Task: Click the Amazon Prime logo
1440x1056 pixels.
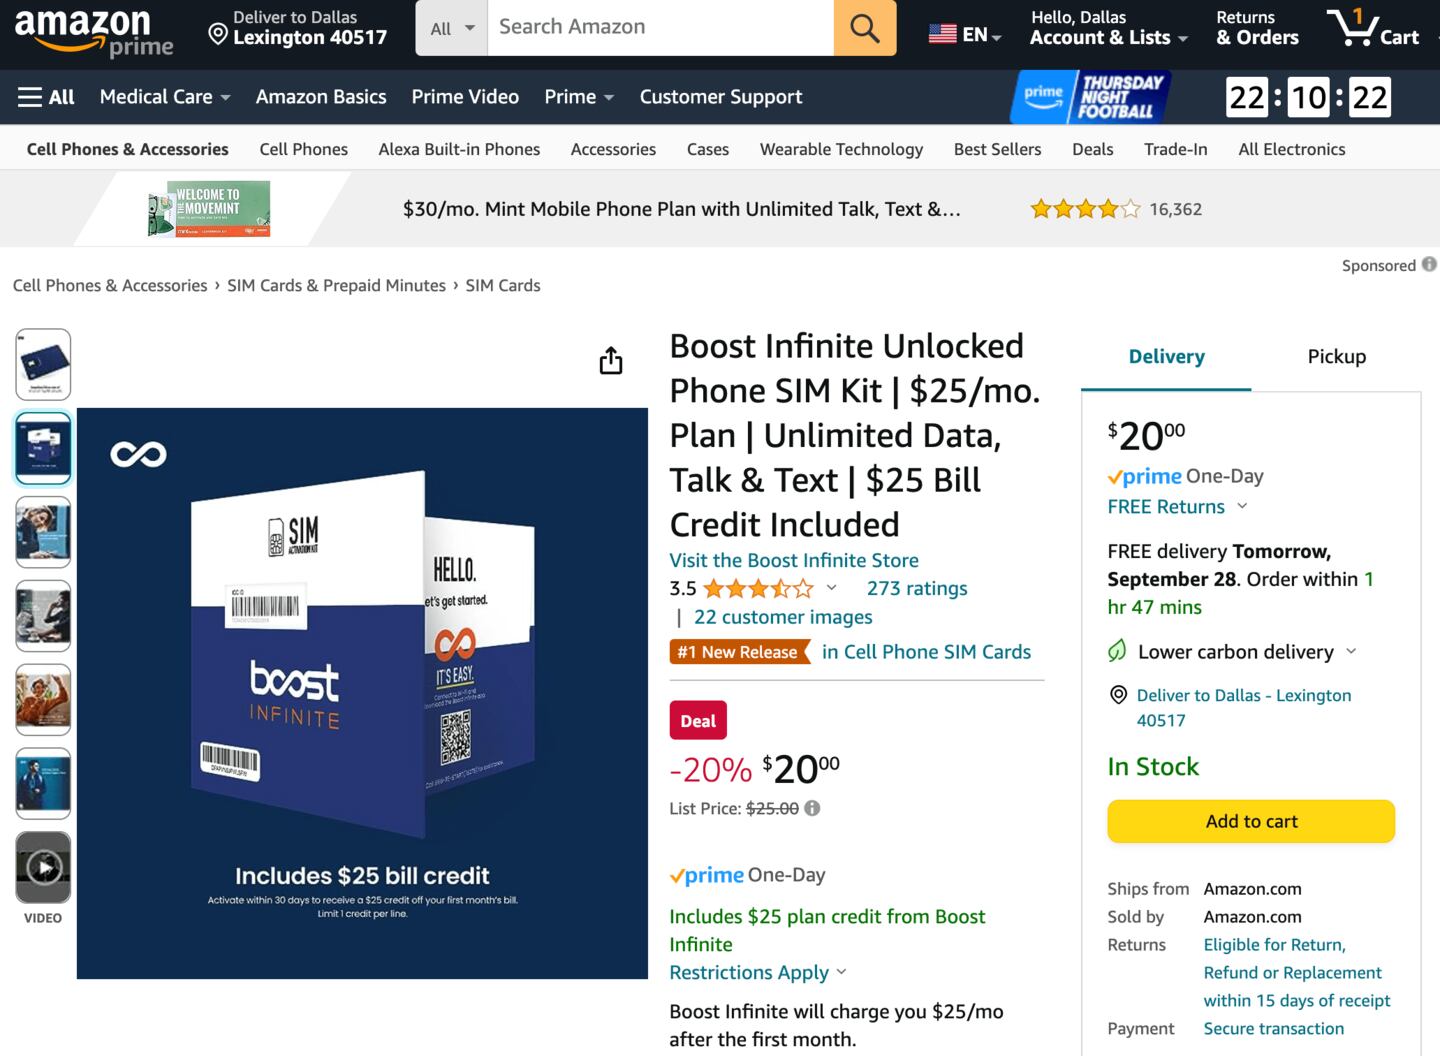Action: click(95, 32)
